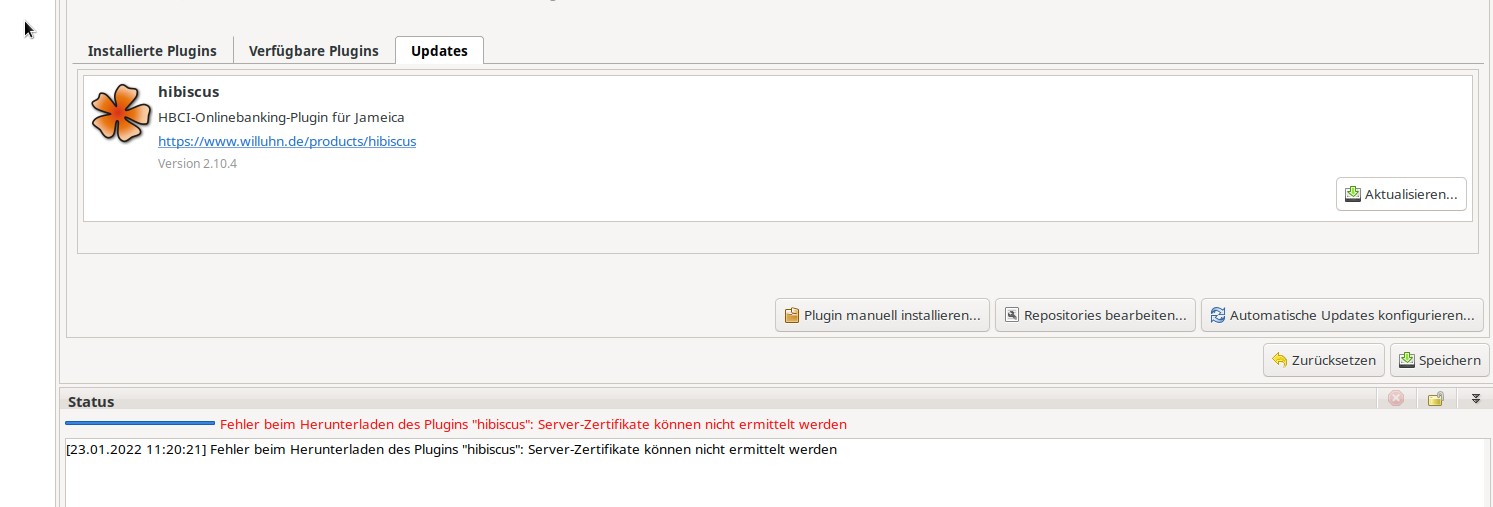The width and height of the screenshot is (1493, 507).
Task: Click the Version 2.10.4 label
Action: click(x=197, y=163)
